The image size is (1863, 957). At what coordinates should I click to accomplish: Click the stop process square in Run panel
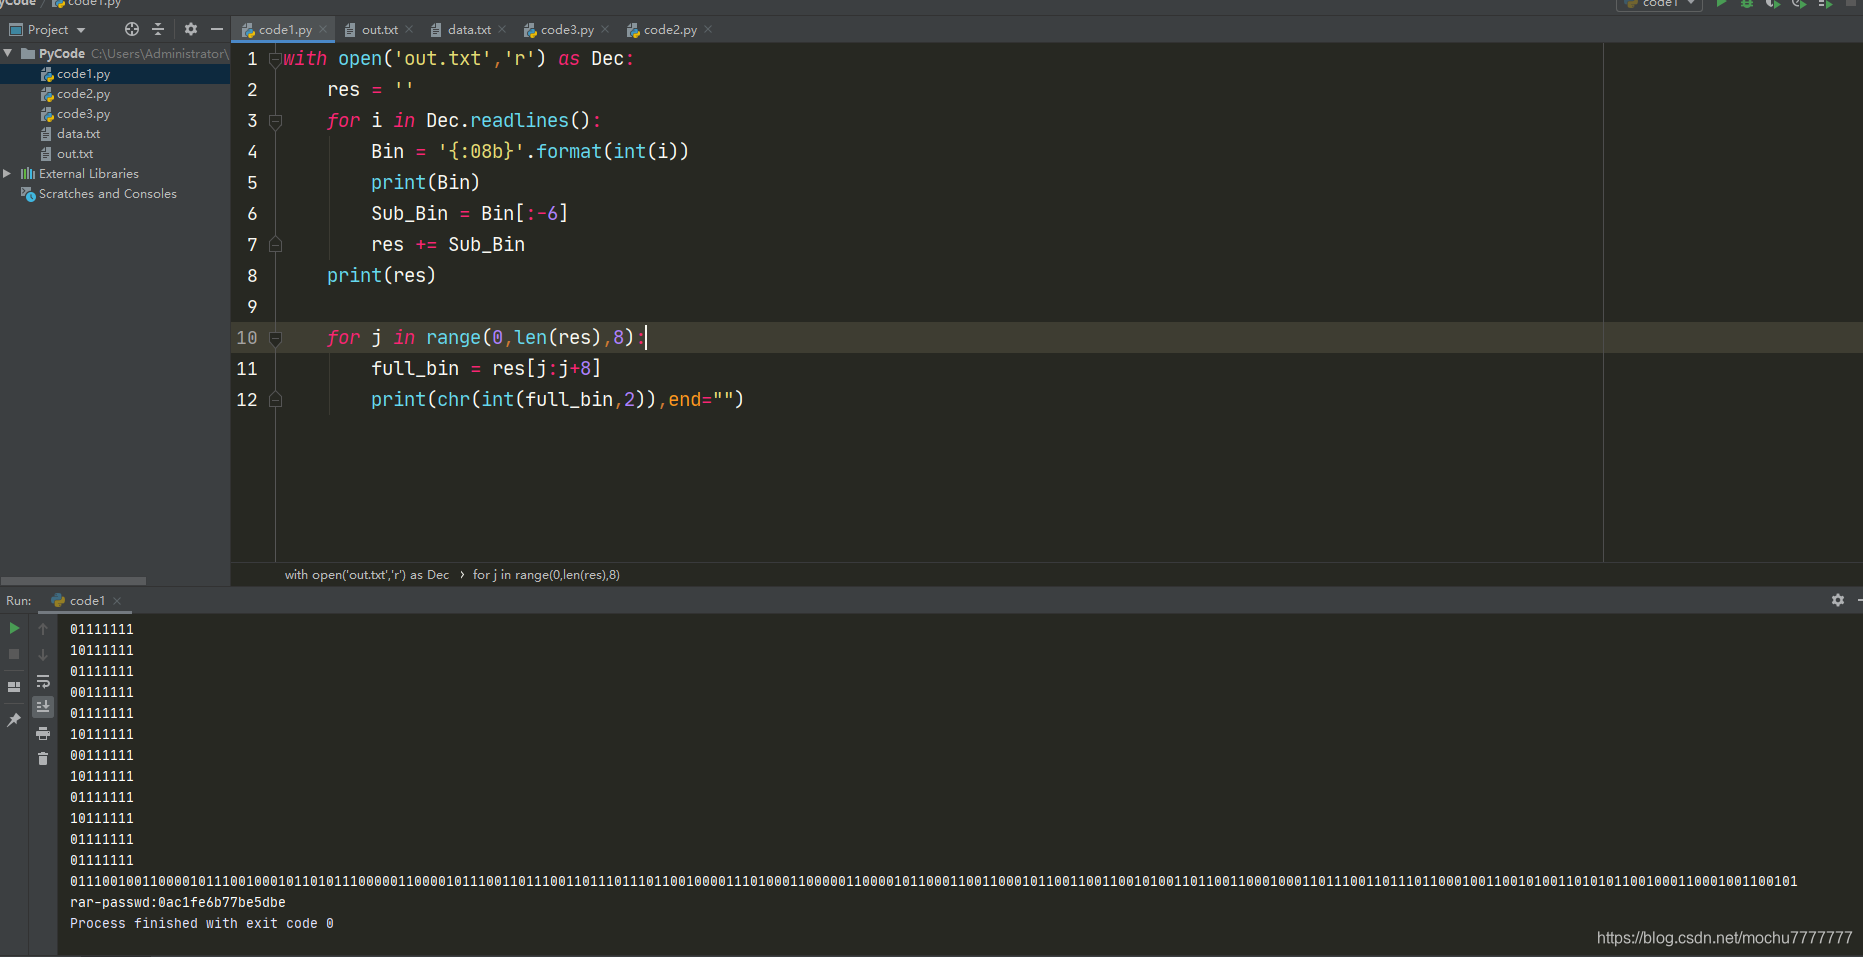click(x=14, y=654)
